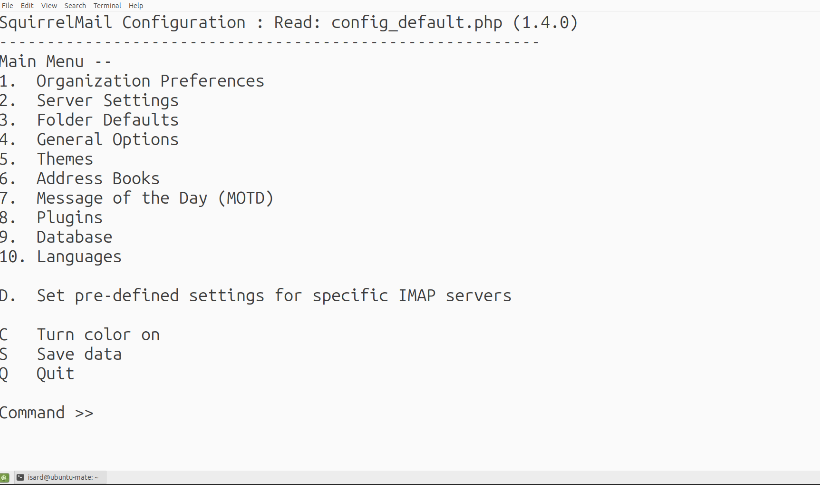Viewport: 820px width, 485px height.
Task: Click the General Options text line
Action: click(x=89, y=139)
